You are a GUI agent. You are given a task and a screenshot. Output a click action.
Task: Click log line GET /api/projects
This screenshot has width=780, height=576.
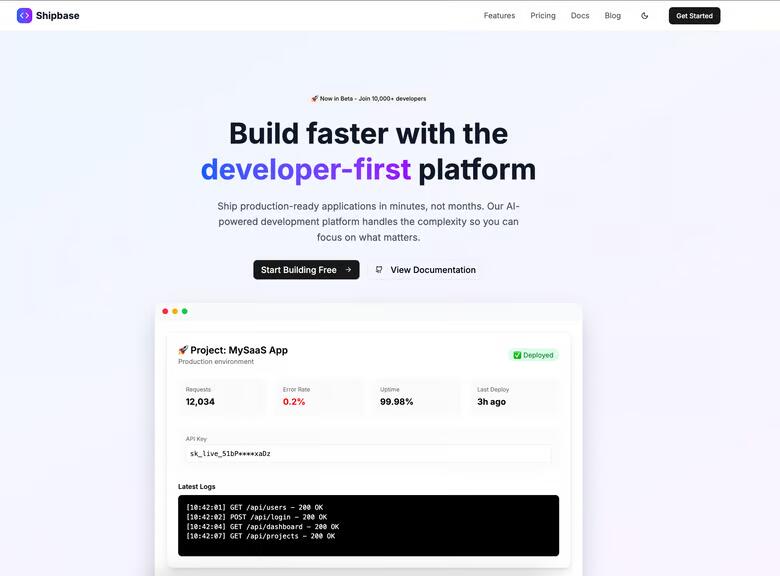261,536
